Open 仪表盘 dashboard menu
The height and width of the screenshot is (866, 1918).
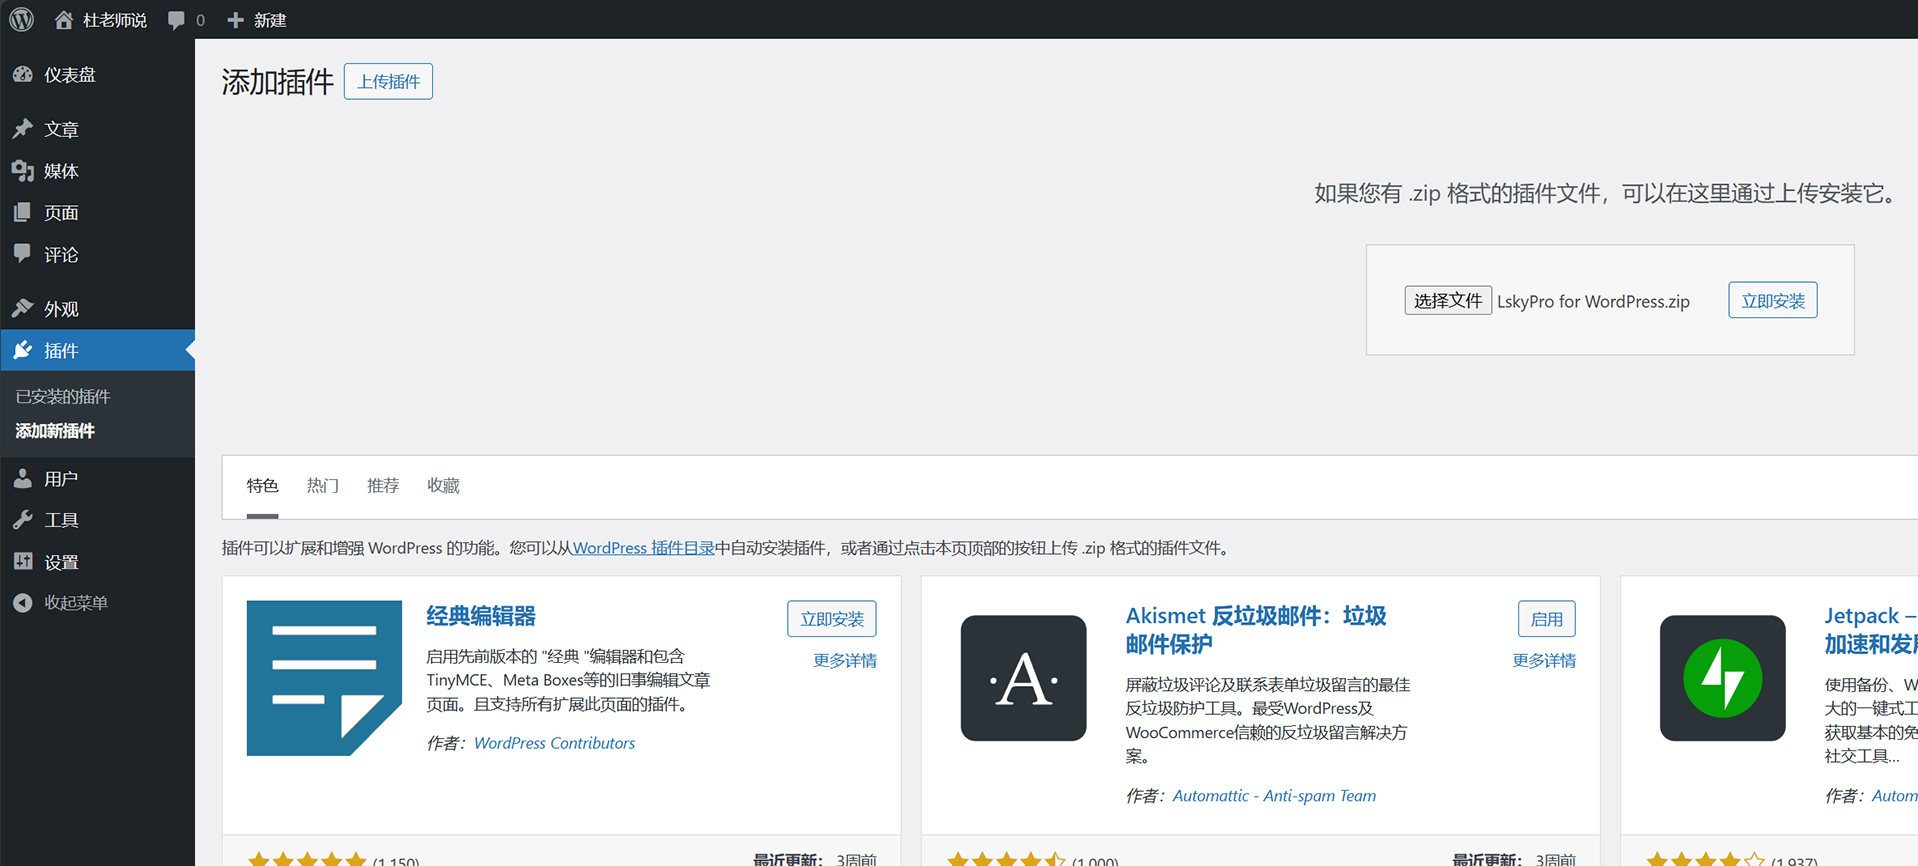(x=97, y=75)
